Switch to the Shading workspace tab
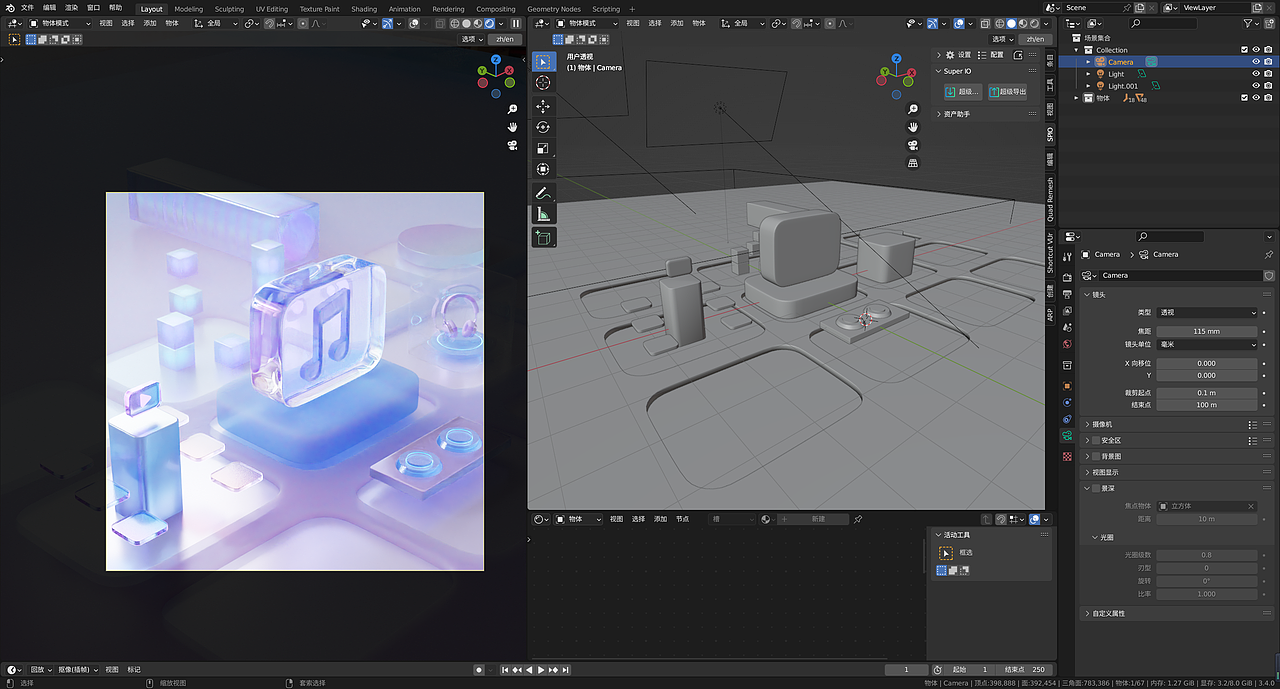 point(363,9)
